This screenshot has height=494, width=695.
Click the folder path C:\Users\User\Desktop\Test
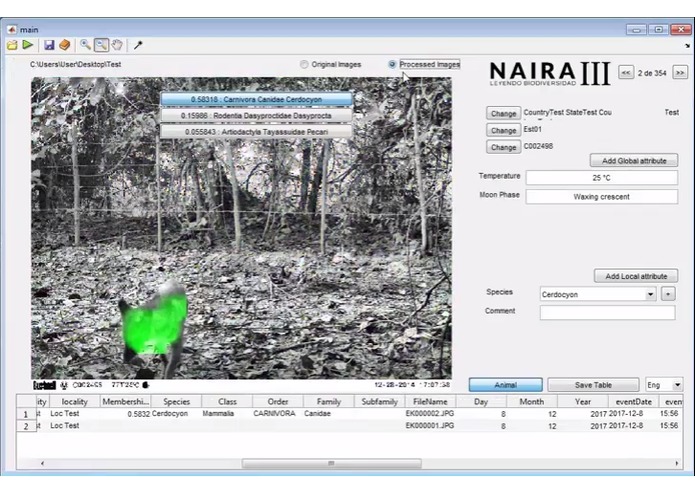pos(75,64)
